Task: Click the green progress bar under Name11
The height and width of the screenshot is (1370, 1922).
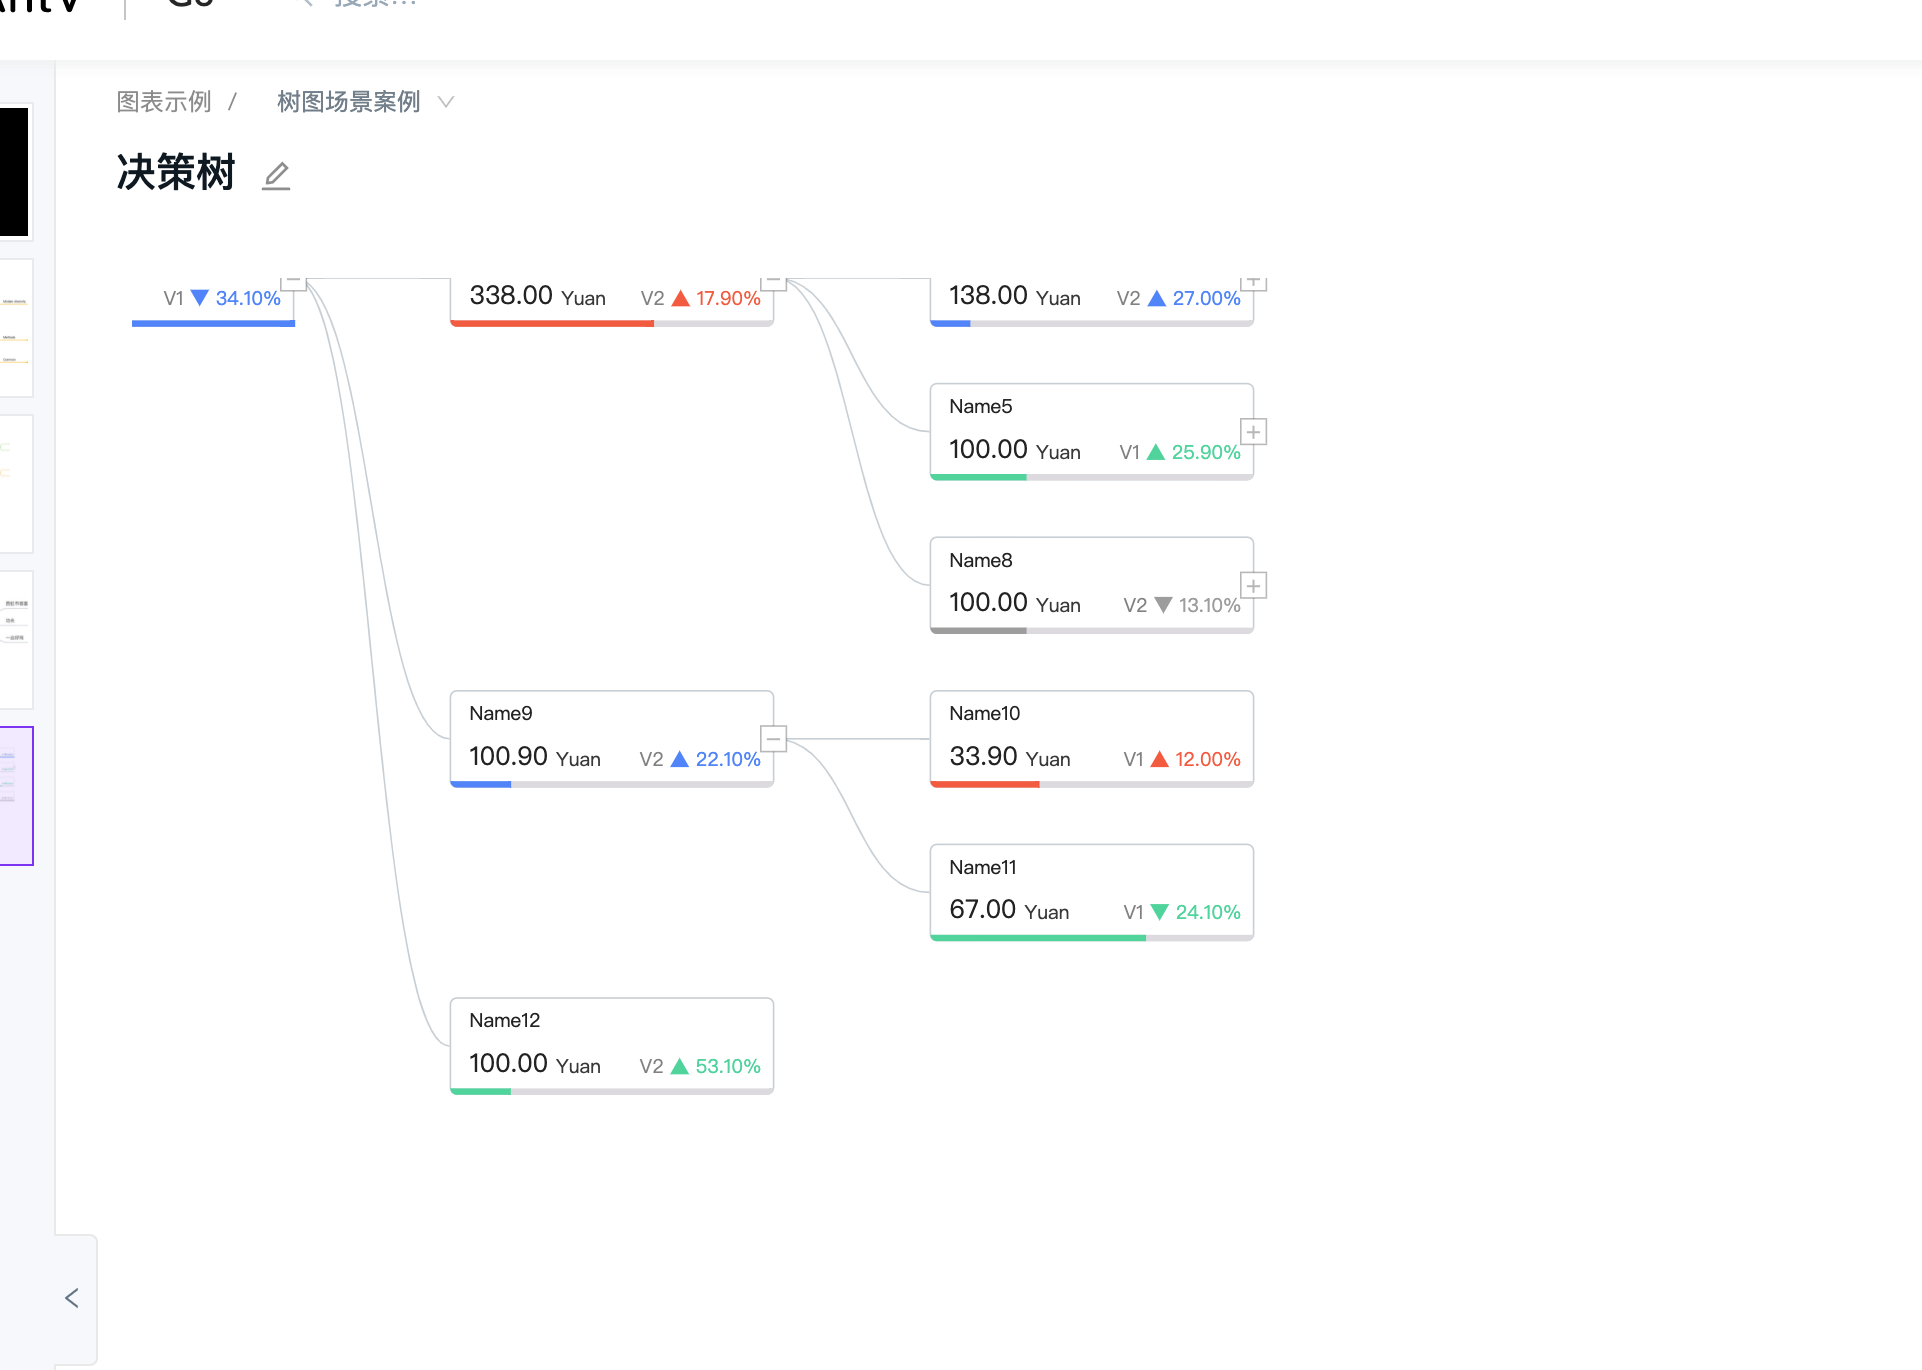Action: pos(1037,938)
